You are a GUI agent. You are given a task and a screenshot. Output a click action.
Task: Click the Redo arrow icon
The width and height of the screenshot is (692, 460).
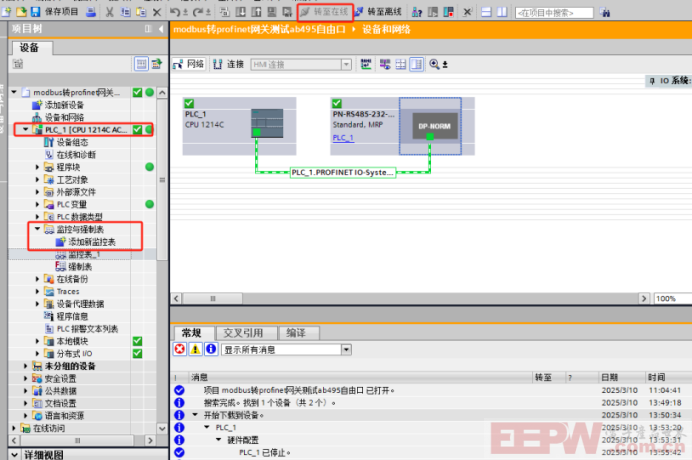click(x=197, y=12)
